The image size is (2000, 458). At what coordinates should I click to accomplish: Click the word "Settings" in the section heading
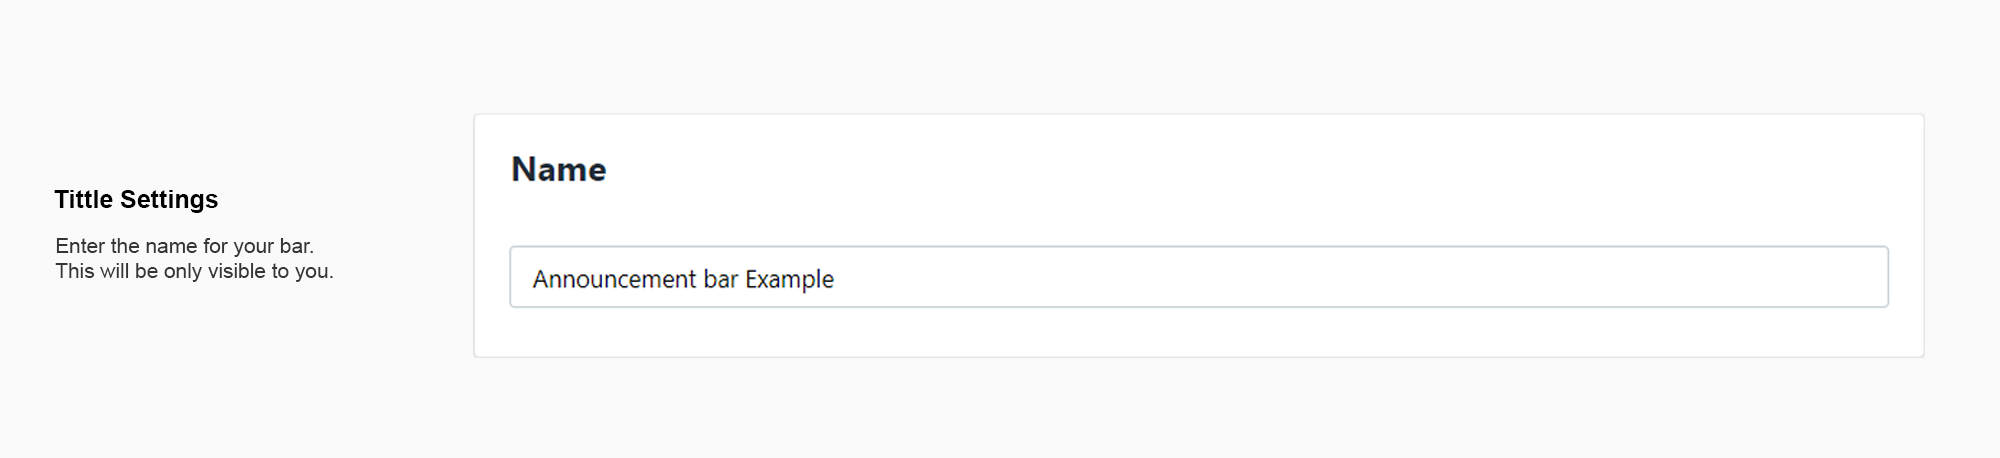(x=169, y=200)
